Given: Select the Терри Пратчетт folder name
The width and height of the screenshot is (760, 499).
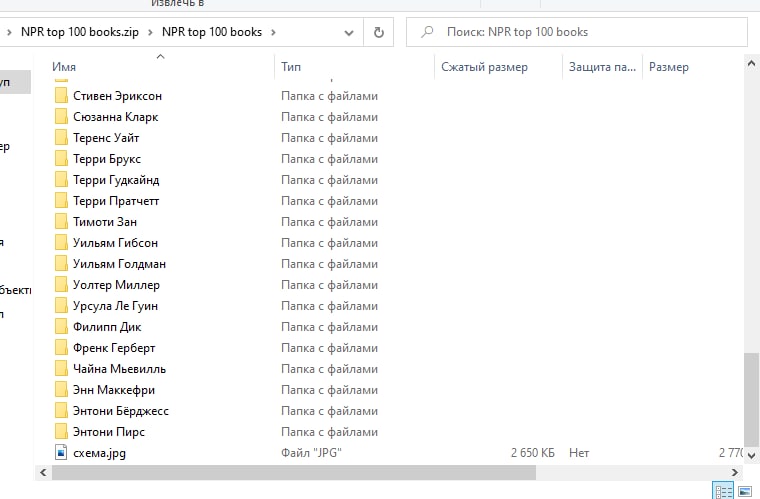Looking at the screenshot, I should (x=116, y=201).
